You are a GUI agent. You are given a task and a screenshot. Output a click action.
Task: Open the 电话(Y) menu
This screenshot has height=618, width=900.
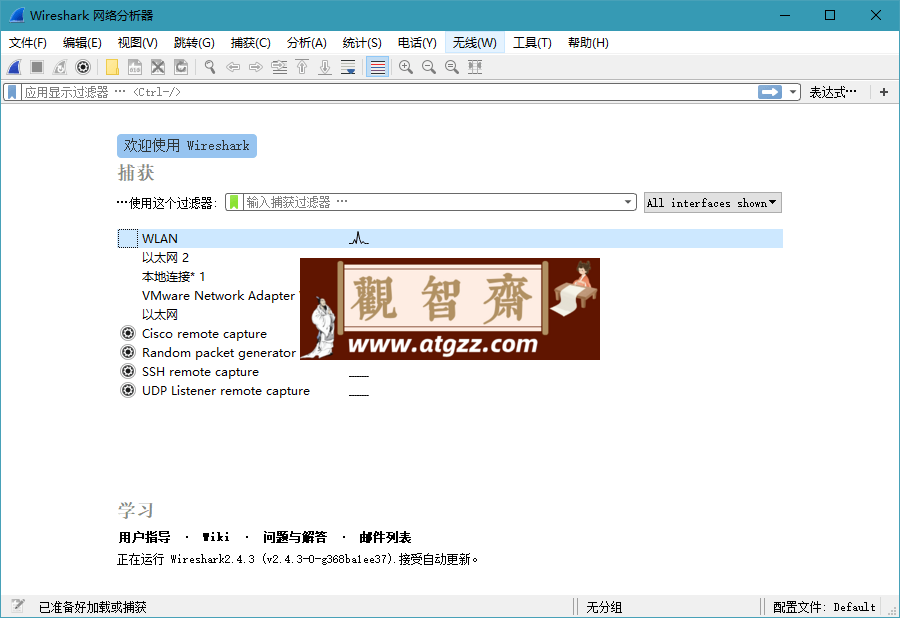tap(417, 42)
